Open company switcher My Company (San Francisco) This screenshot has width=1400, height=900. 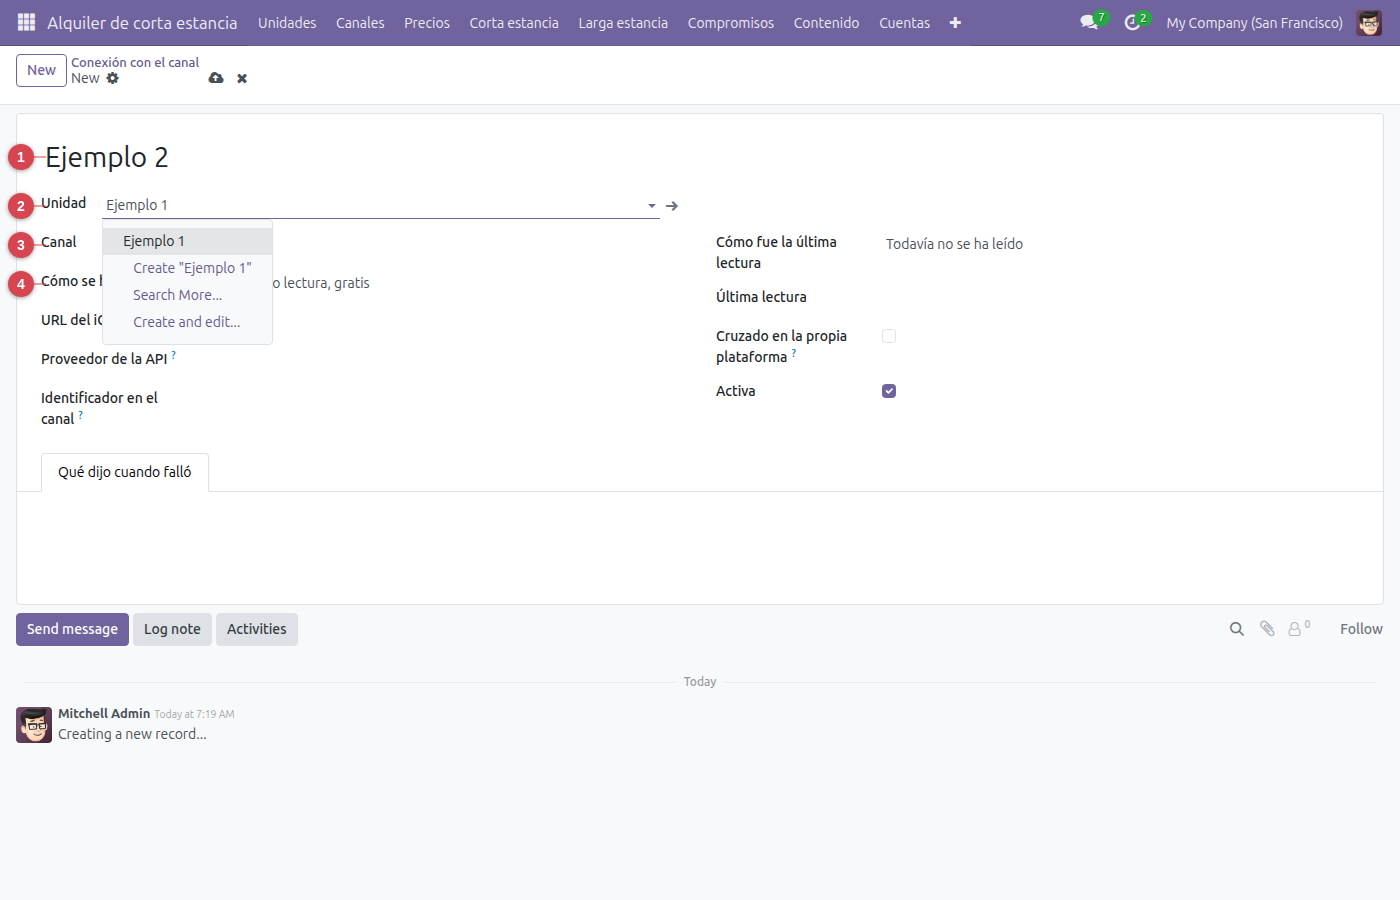1254,22
